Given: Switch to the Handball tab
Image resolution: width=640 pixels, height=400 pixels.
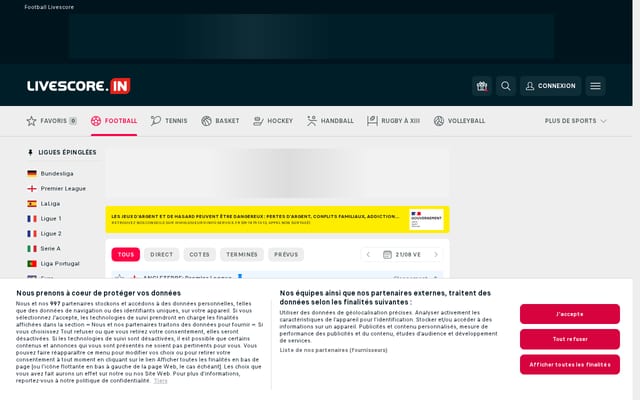Looking at the screenshot, I should [x=330, y=121].
